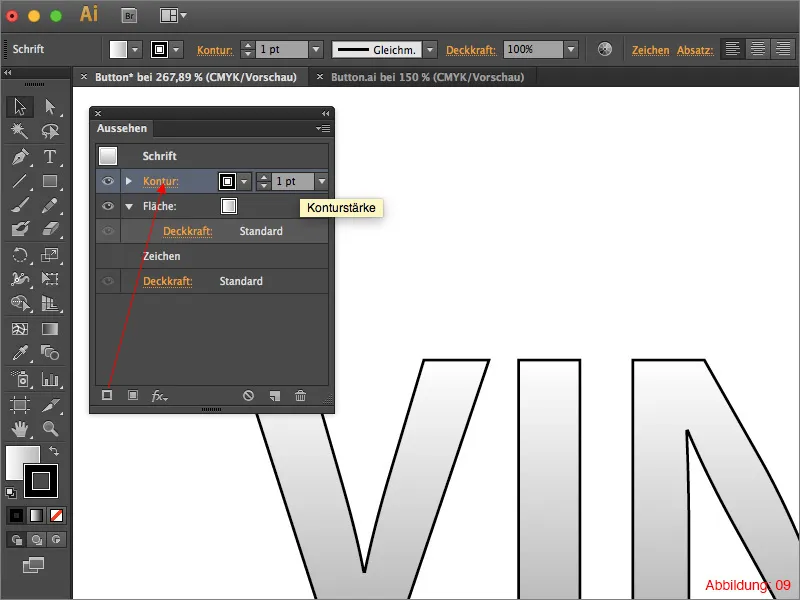The height and width of the screenshot is (600, 800).
Task: Select the Shape Builder tool
Action: [x=20, y=303]
